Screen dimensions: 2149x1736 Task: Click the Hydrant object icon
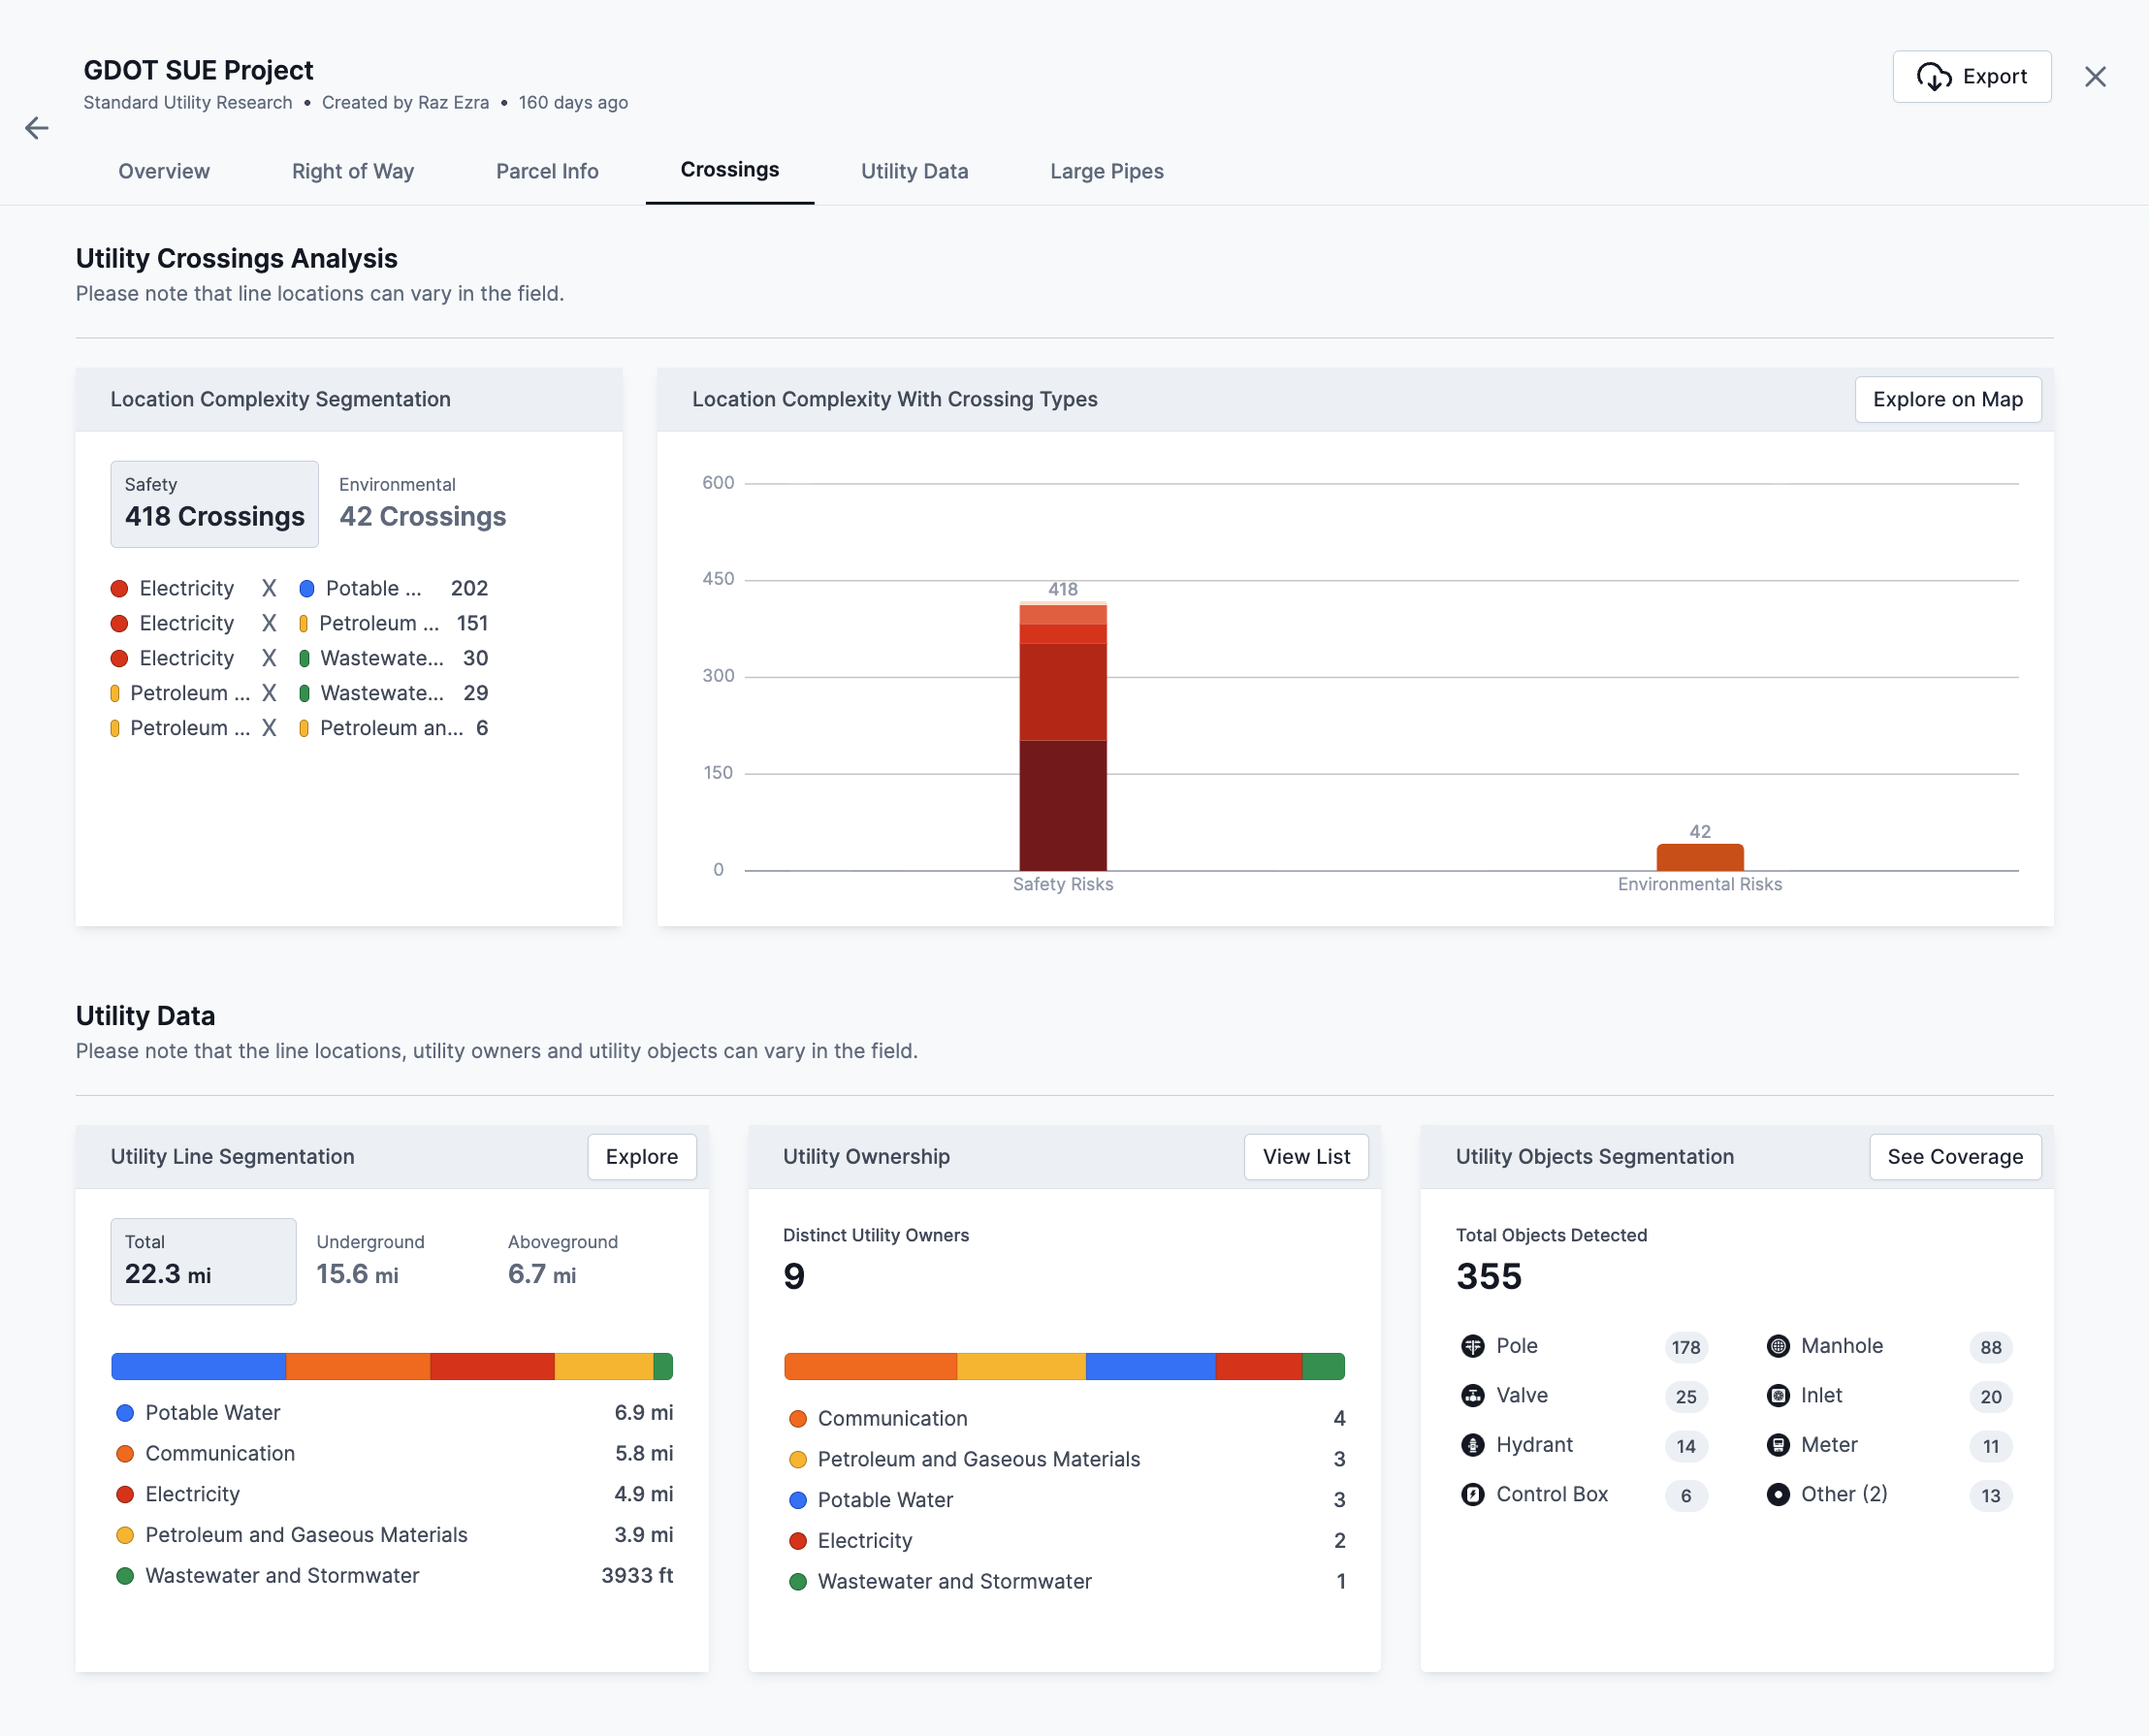(1472, 1445)
